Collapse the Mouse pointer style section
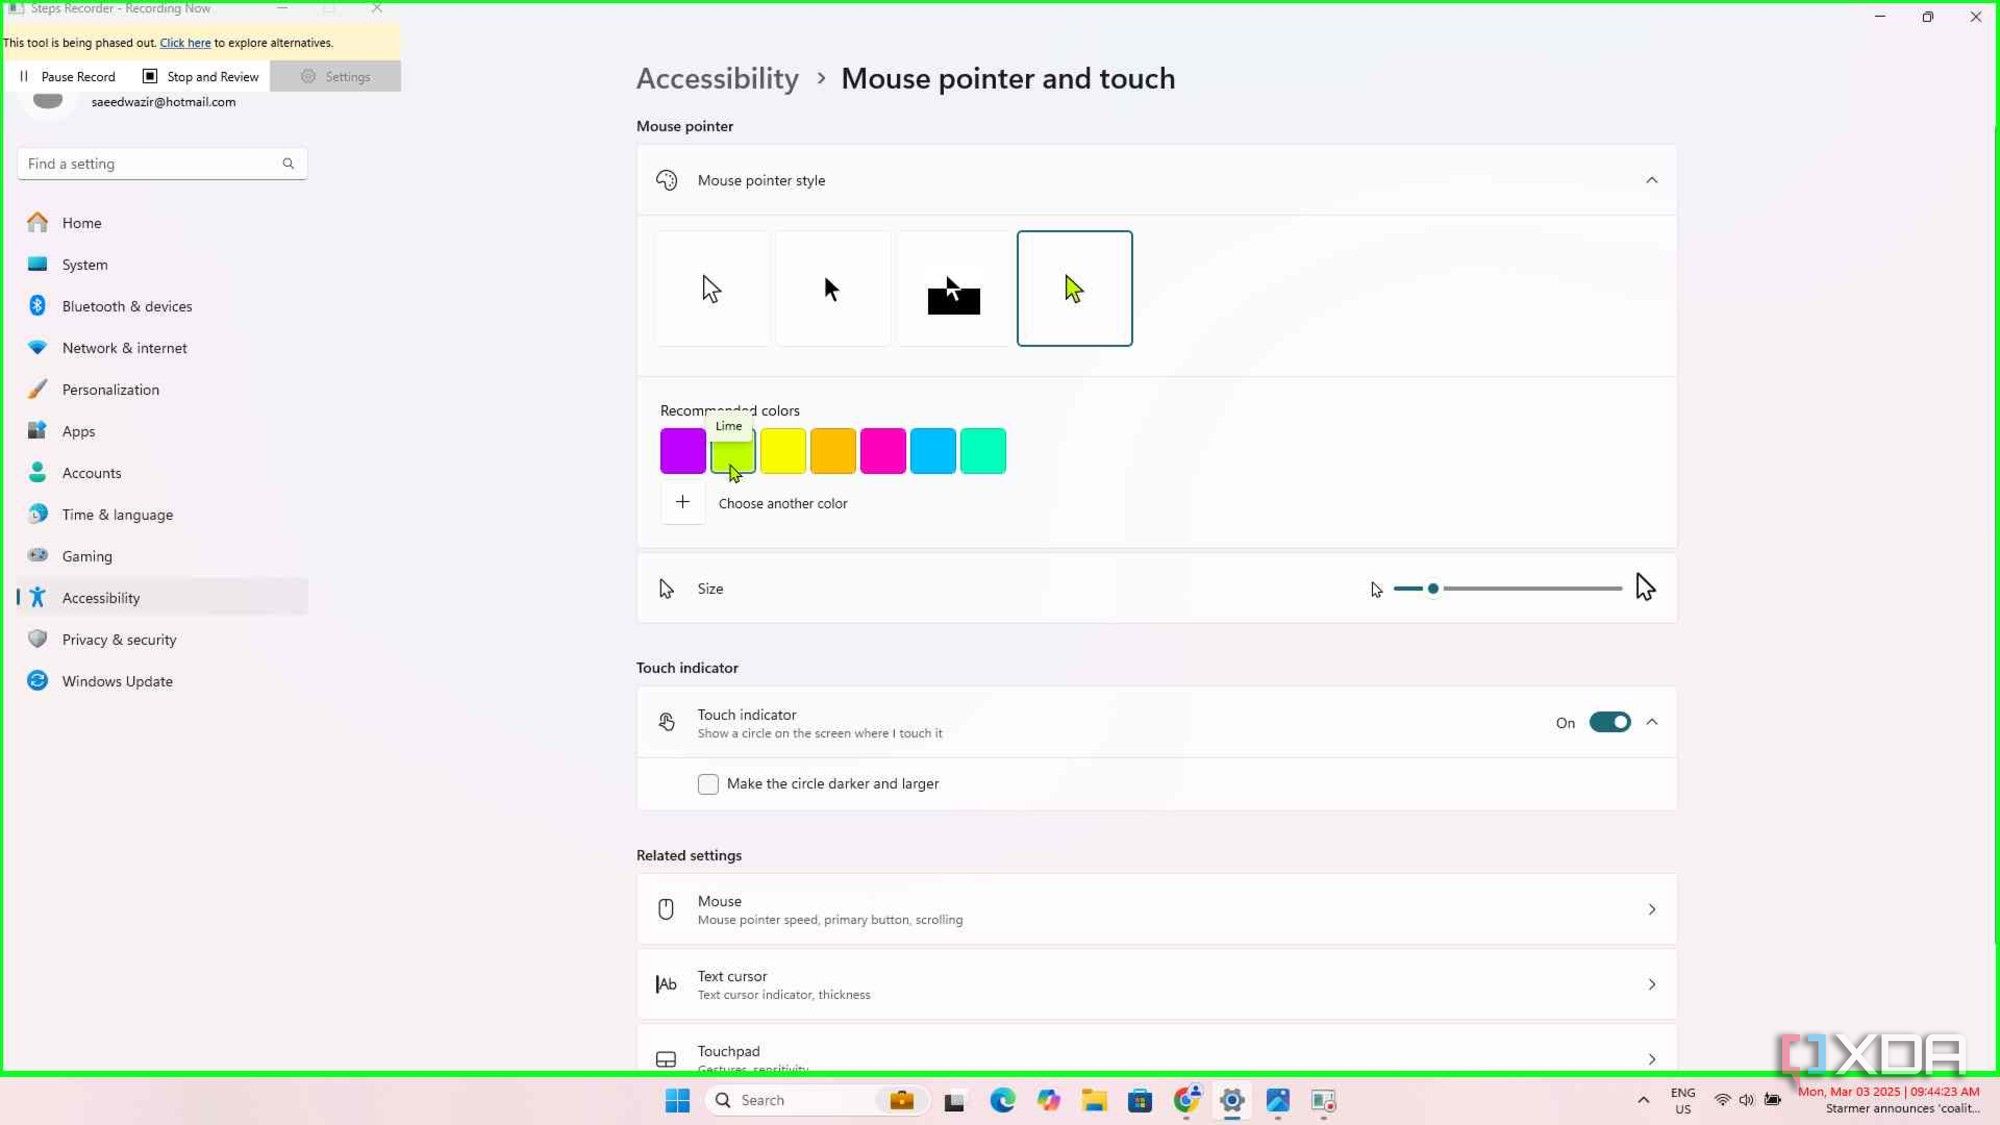 tap(1651, 180)
